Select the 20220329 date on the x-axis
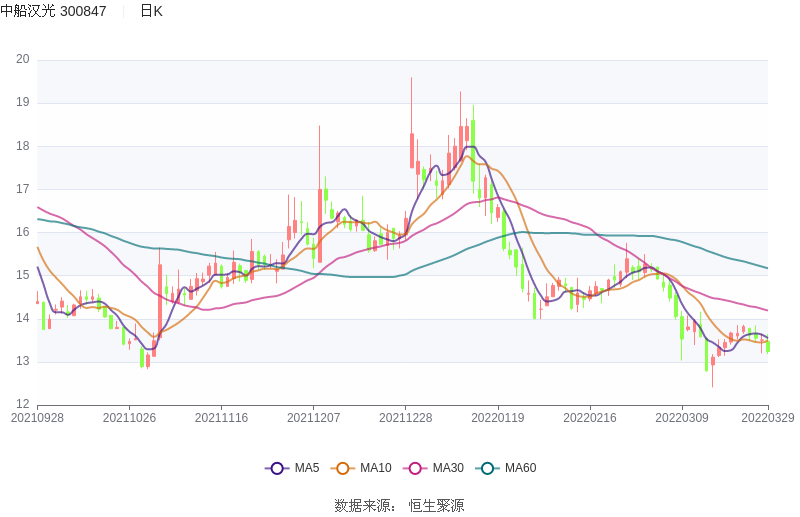The width and height of the screenshot is (800, 517). click(x=768, y=418)
